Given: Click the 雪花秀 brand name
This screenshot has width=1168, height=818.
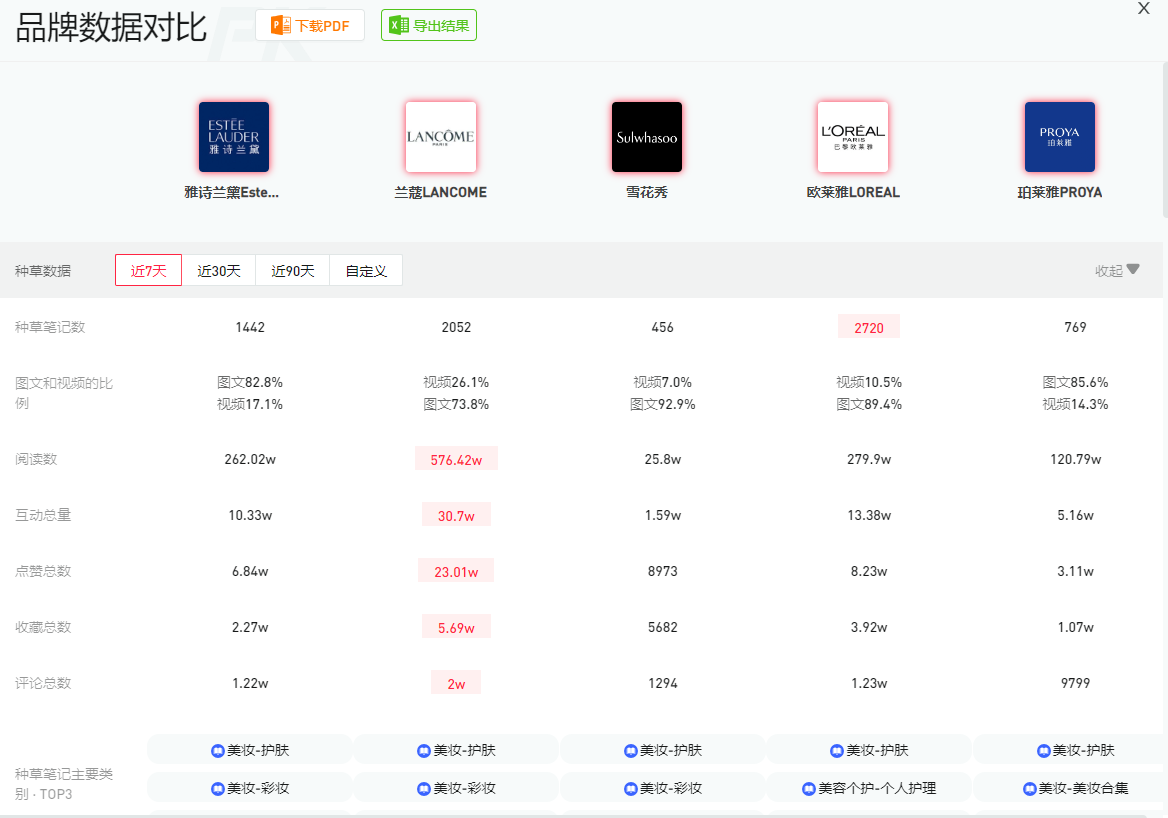Looking at the screenshot, I should (647, 192).
